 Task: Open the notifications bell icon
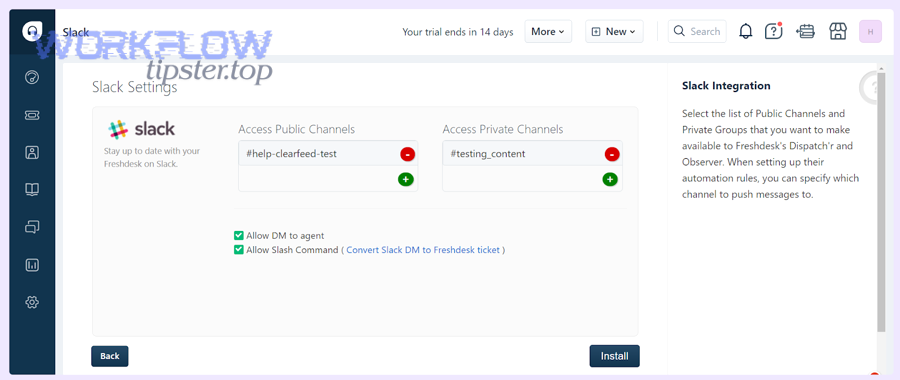[x=746, y=32]
